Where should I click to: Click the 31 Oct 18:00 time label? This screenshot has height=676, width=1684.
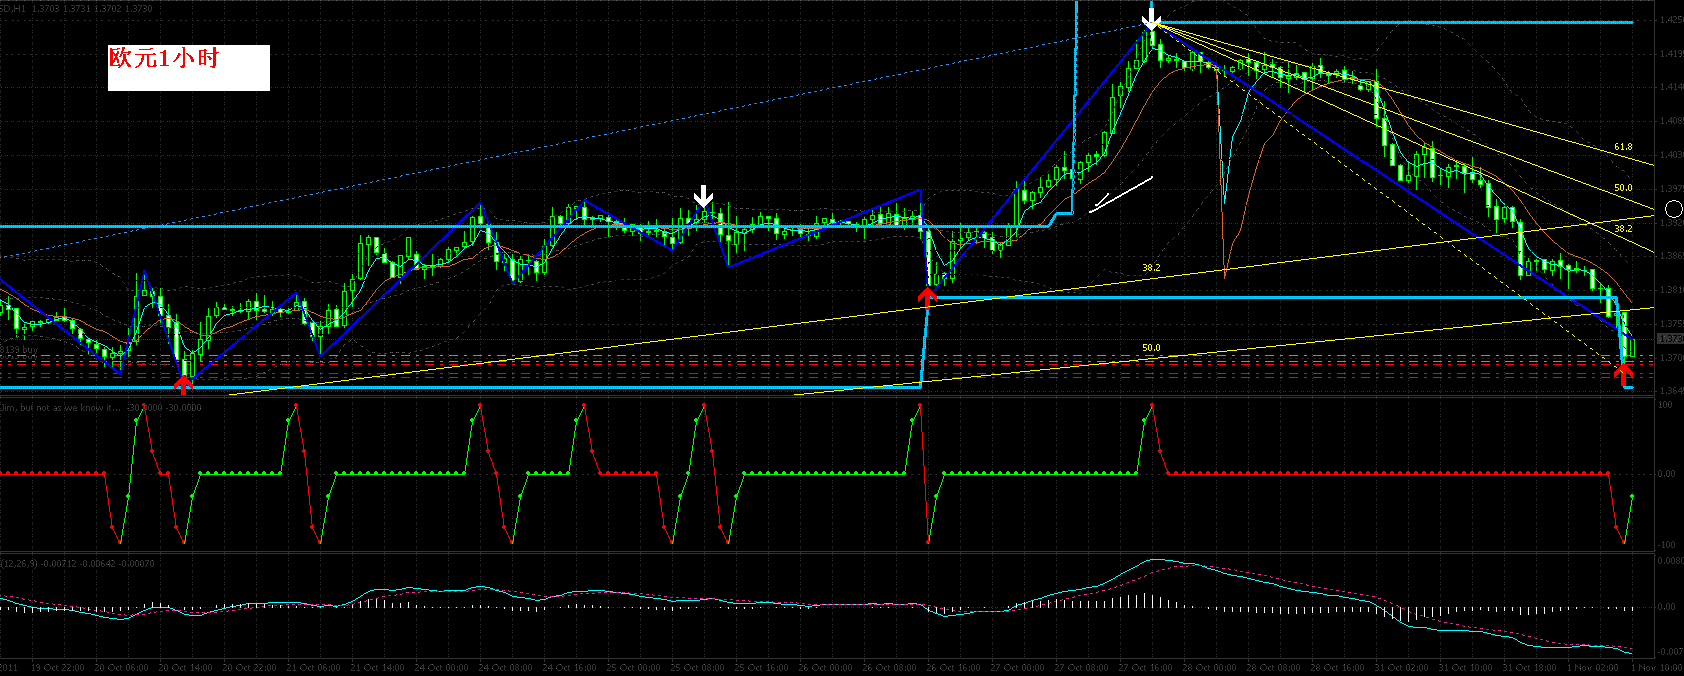[x=1529, y=667]
